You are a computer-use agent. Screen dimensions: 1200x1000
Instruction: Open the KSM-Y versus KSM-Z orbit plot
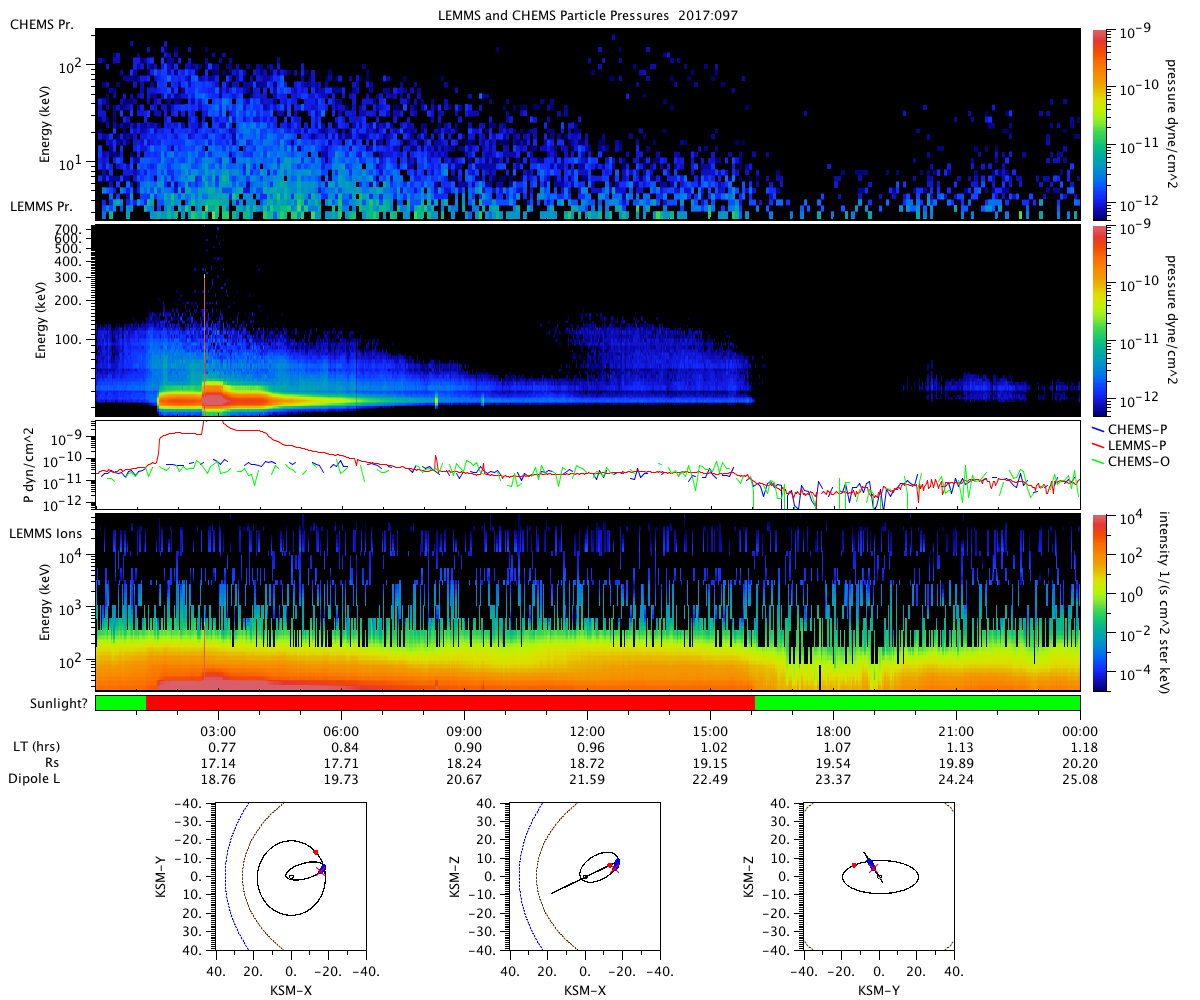pos(879,876)
